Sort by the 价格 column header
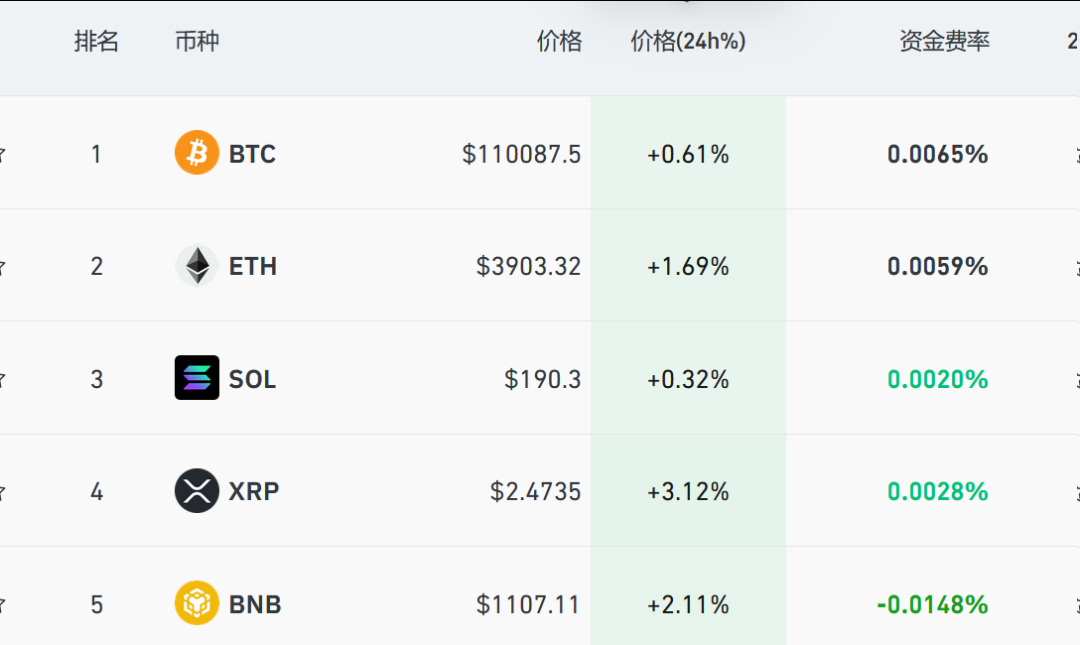This screenshot has height=645, width=1080. [x=559, y=41]
